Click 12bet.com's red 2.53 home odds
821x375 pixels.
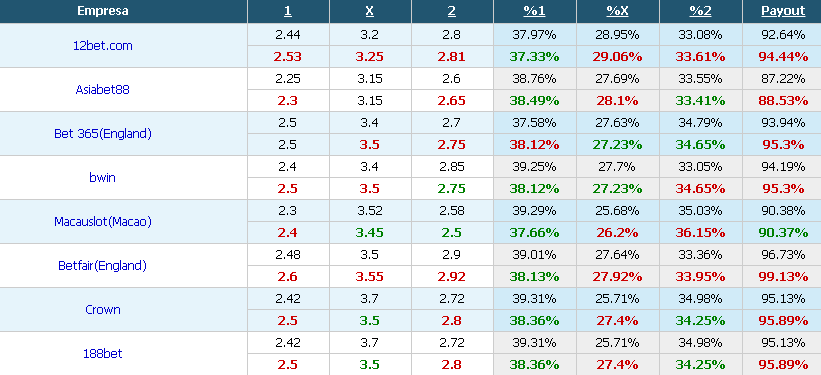tap(287, 57)
